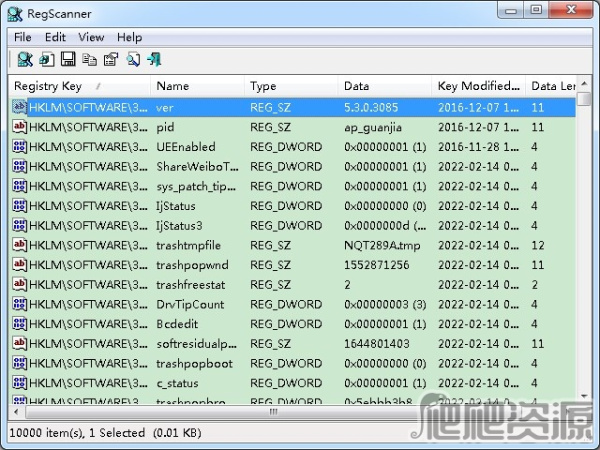Sort by Type column header
600x450 pixels.
291,86
